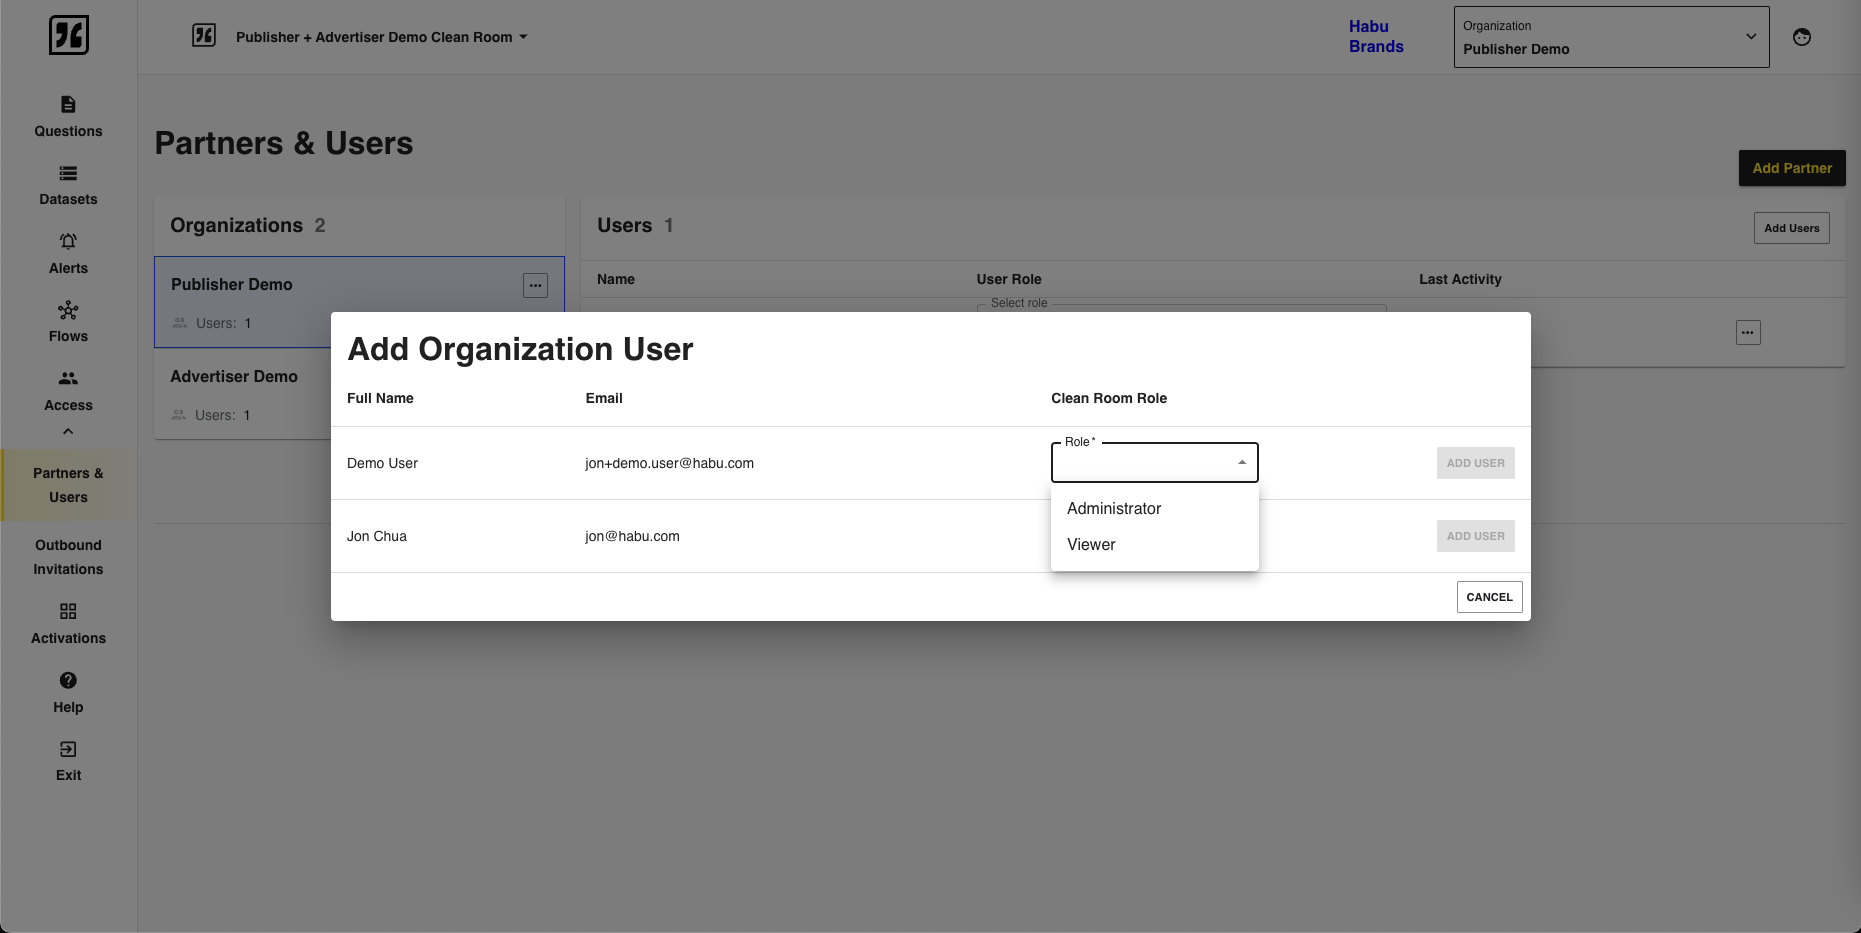The width and height of the screenshot is (1861, 933).
Task: Open the Partners & Users menu item
Action: (68, 485)
